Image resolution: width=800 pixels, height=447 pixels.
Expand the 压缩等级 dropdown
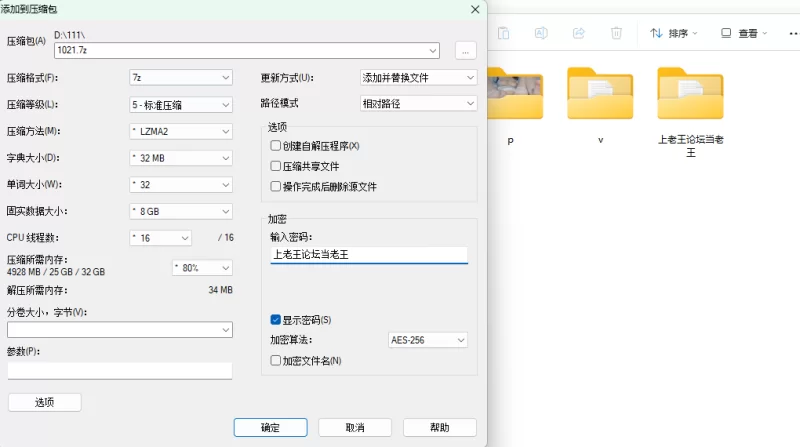180,104
